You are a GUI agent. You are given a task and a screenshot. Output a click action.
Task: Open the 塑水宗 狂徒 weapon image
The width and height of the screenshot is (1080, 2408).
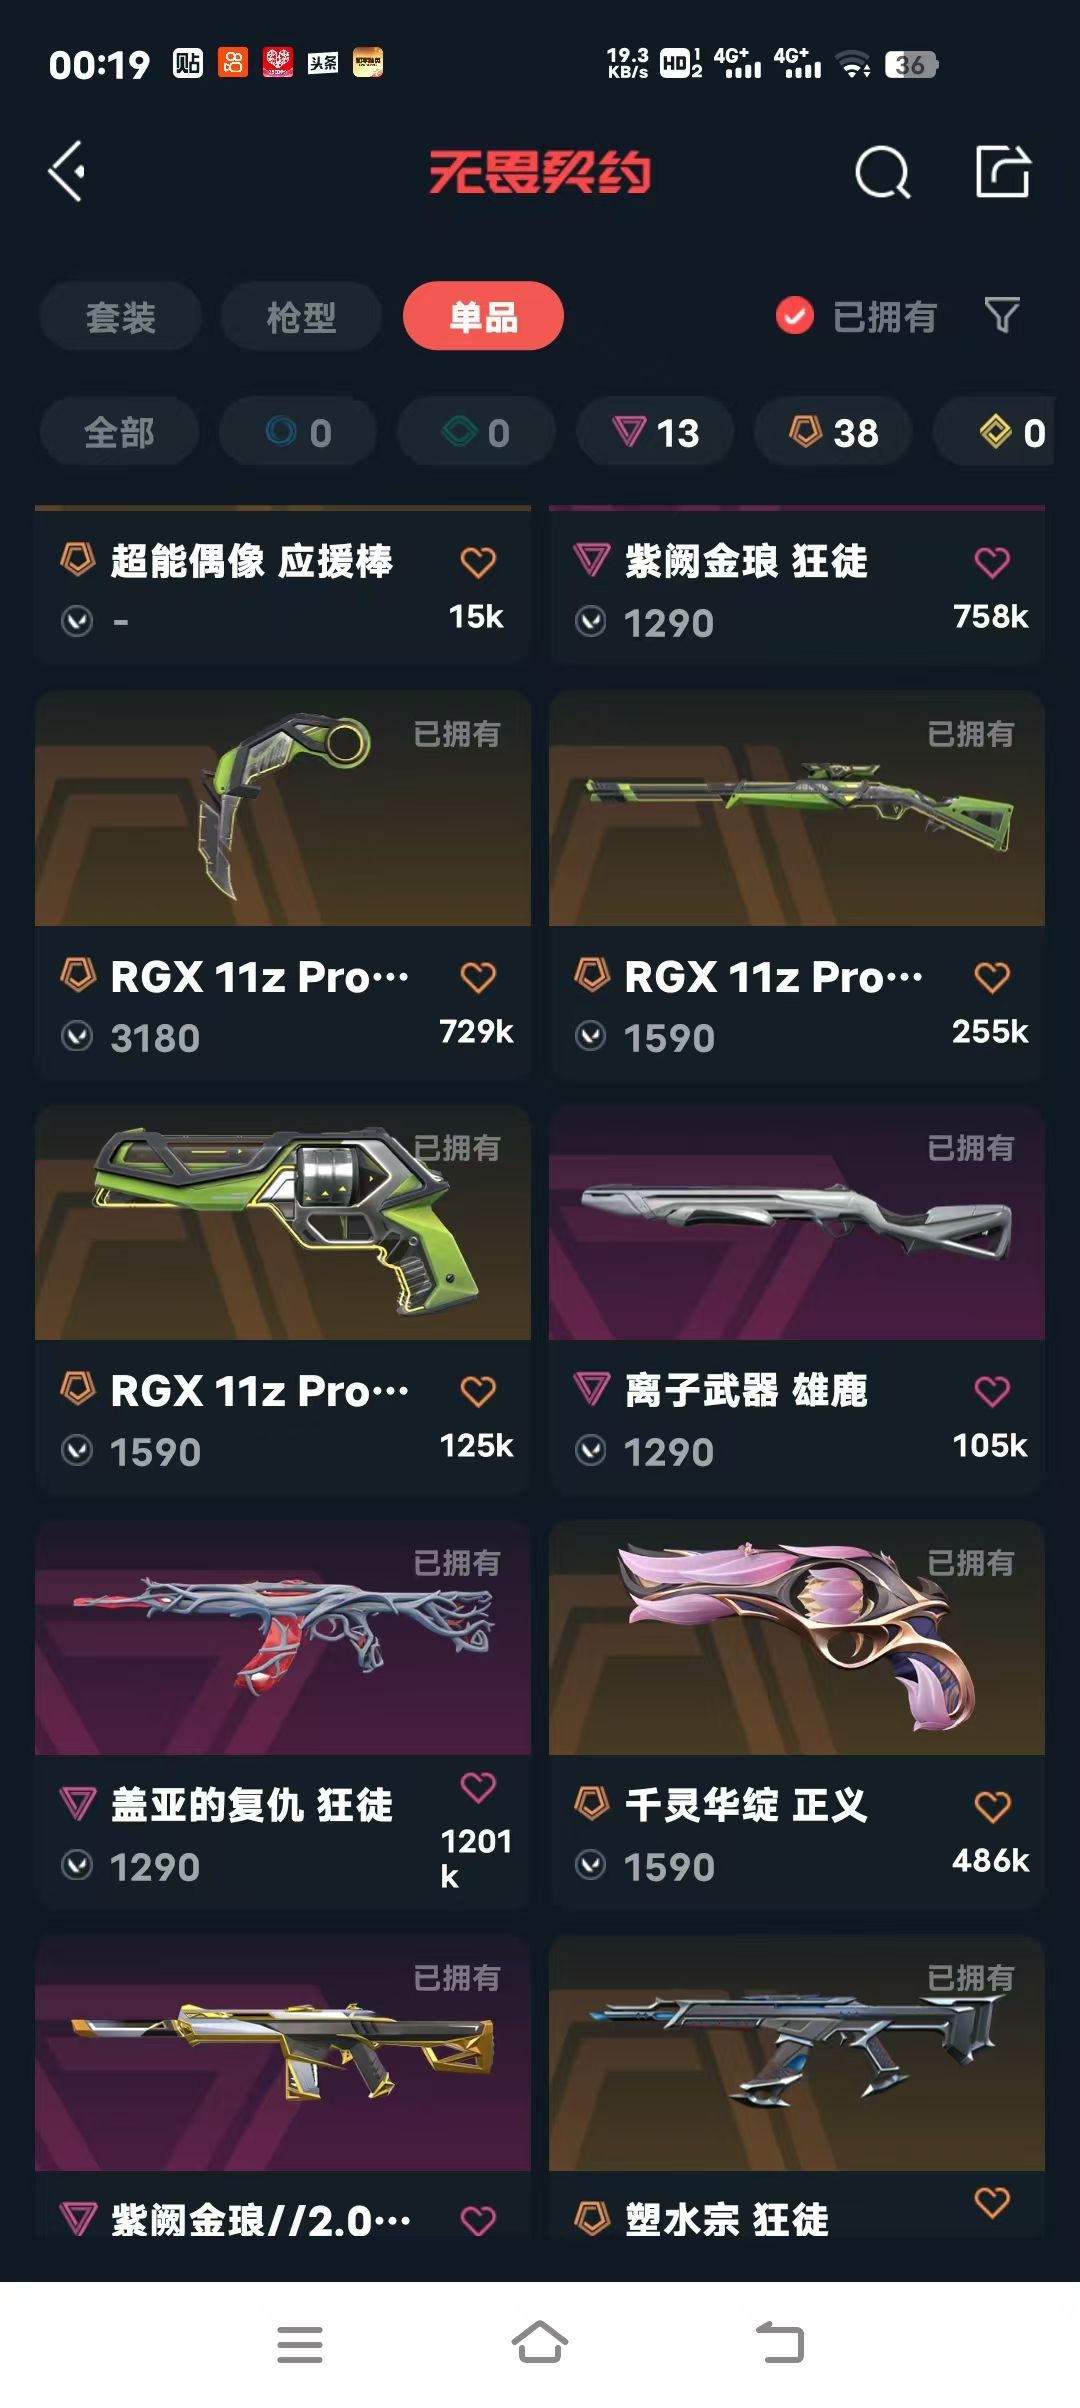click(797, 2053)
